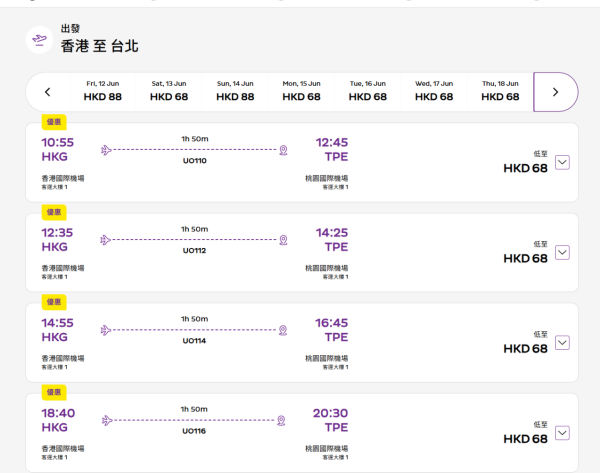Show later dates with right arrow

(x=555, y=92)
